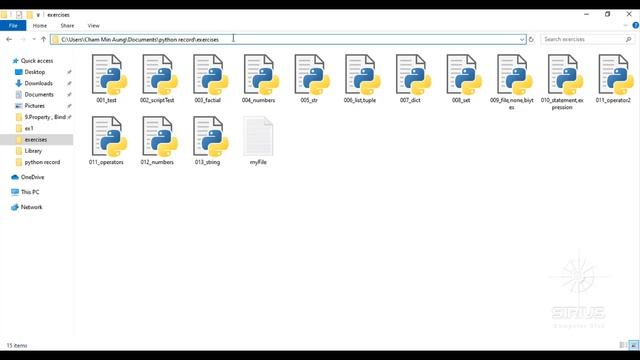Open python record folder in sidebar
The image size is (640, 360).
[38, 162]
